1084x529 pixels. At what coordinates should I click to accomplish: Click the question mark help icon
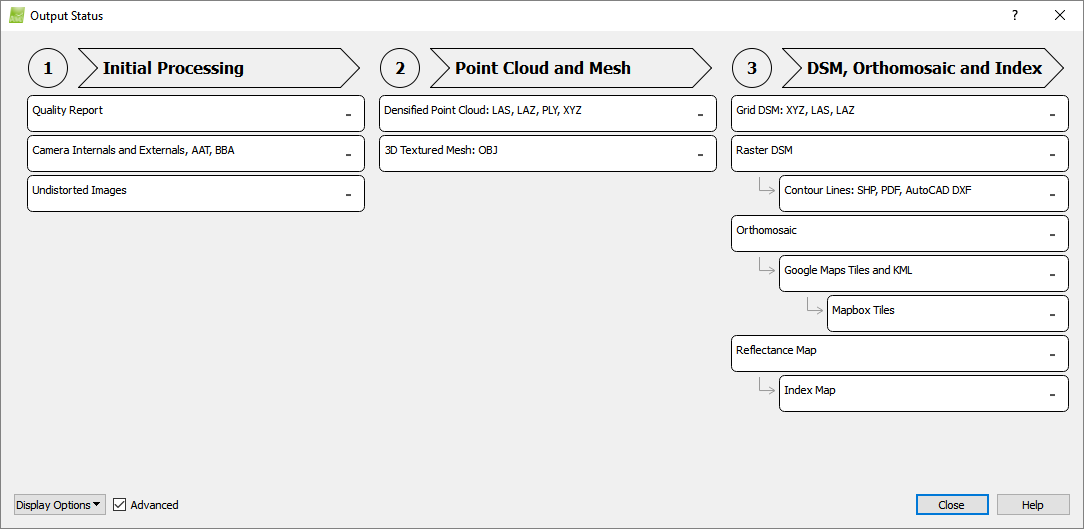(x=1015, y=15)
